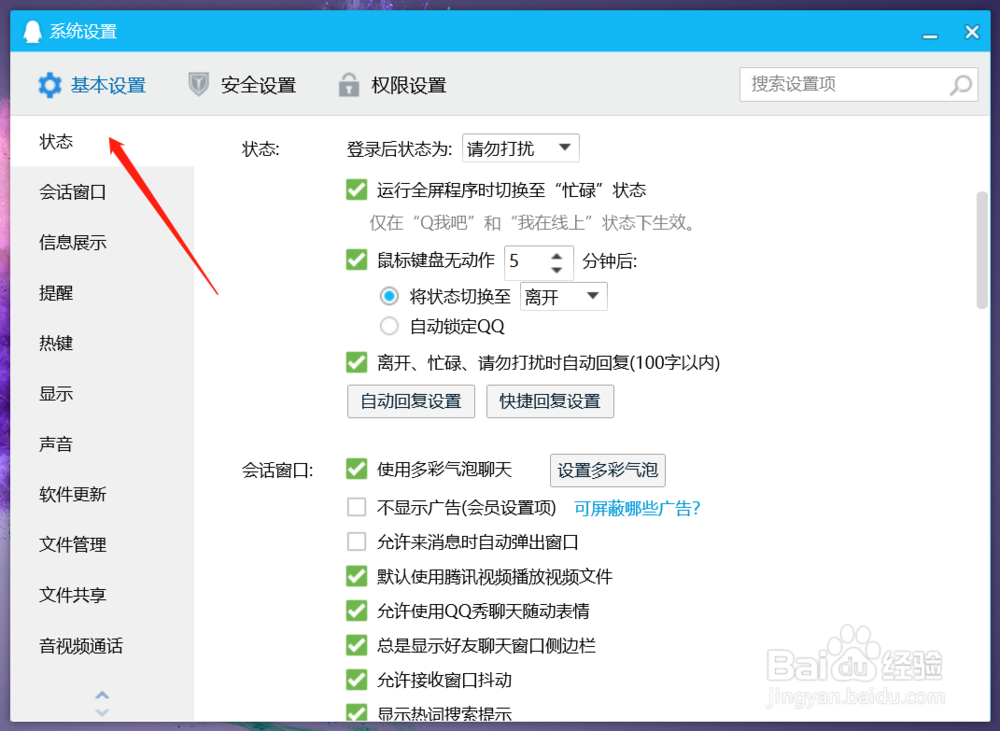Click the 自动回复设置 button
This screenshot has height=731, width=1000.
[x=410, y=402]
